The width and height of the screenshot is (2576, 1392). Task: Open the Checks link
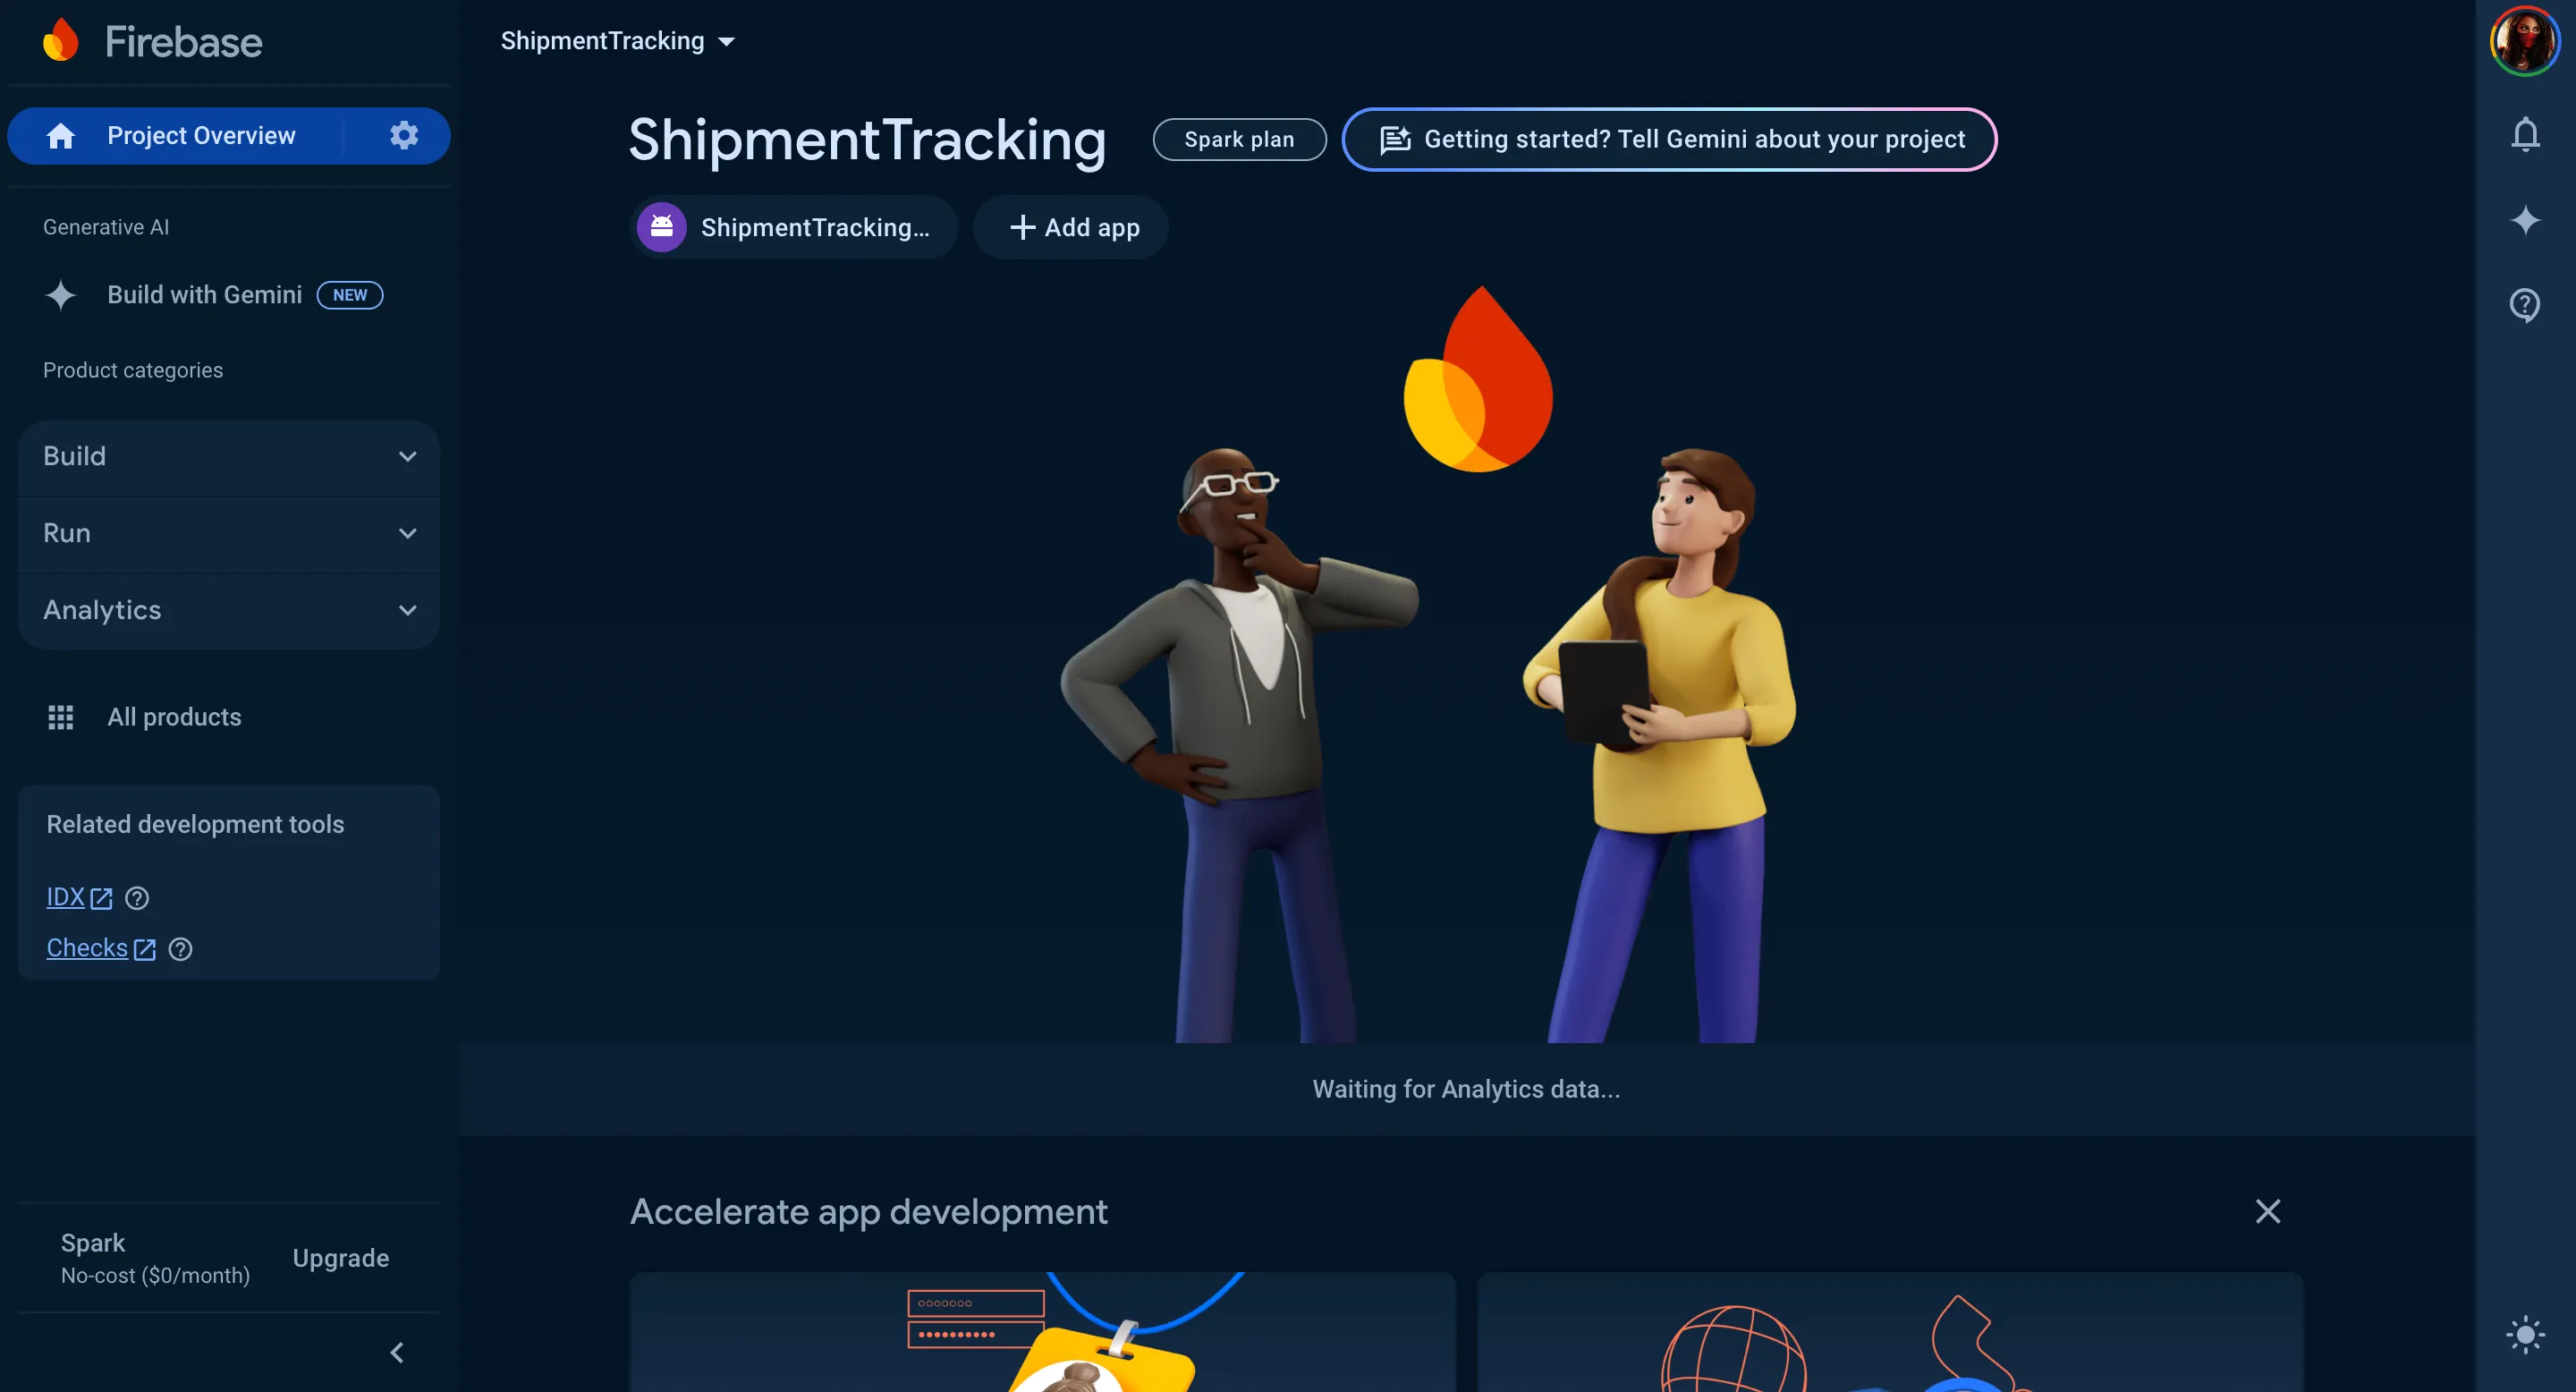pyautogui.click(x=87, y=948)
